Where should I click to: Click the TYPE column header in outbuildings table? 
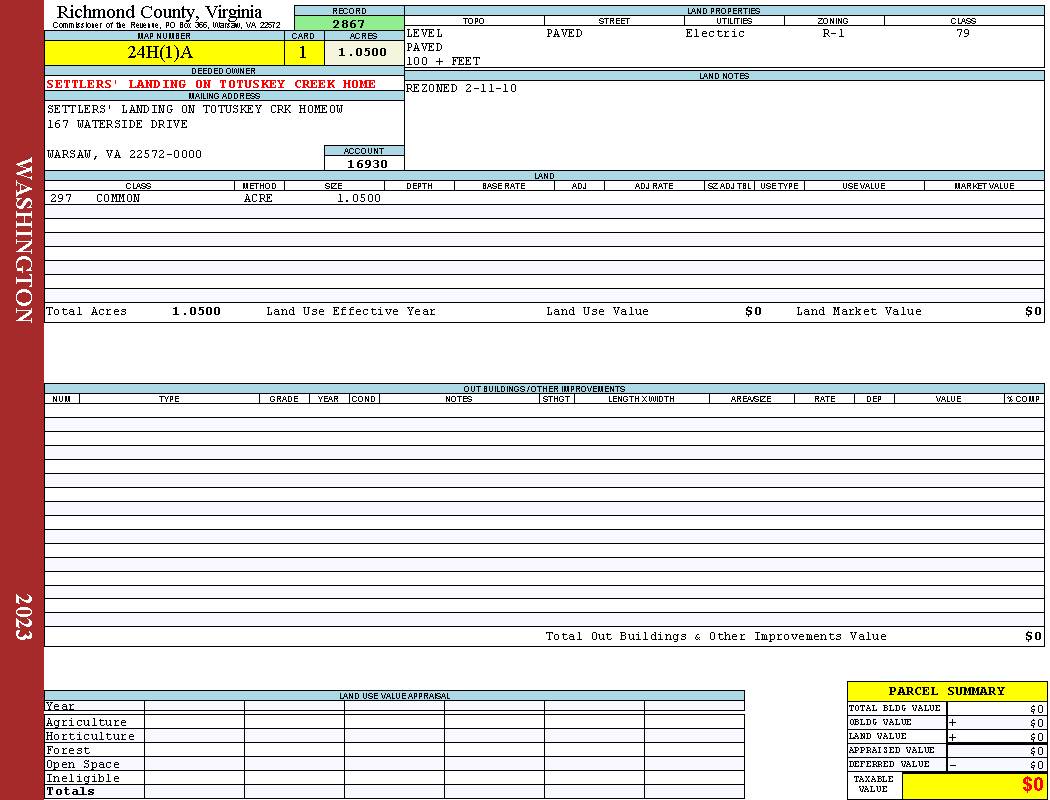169,398
